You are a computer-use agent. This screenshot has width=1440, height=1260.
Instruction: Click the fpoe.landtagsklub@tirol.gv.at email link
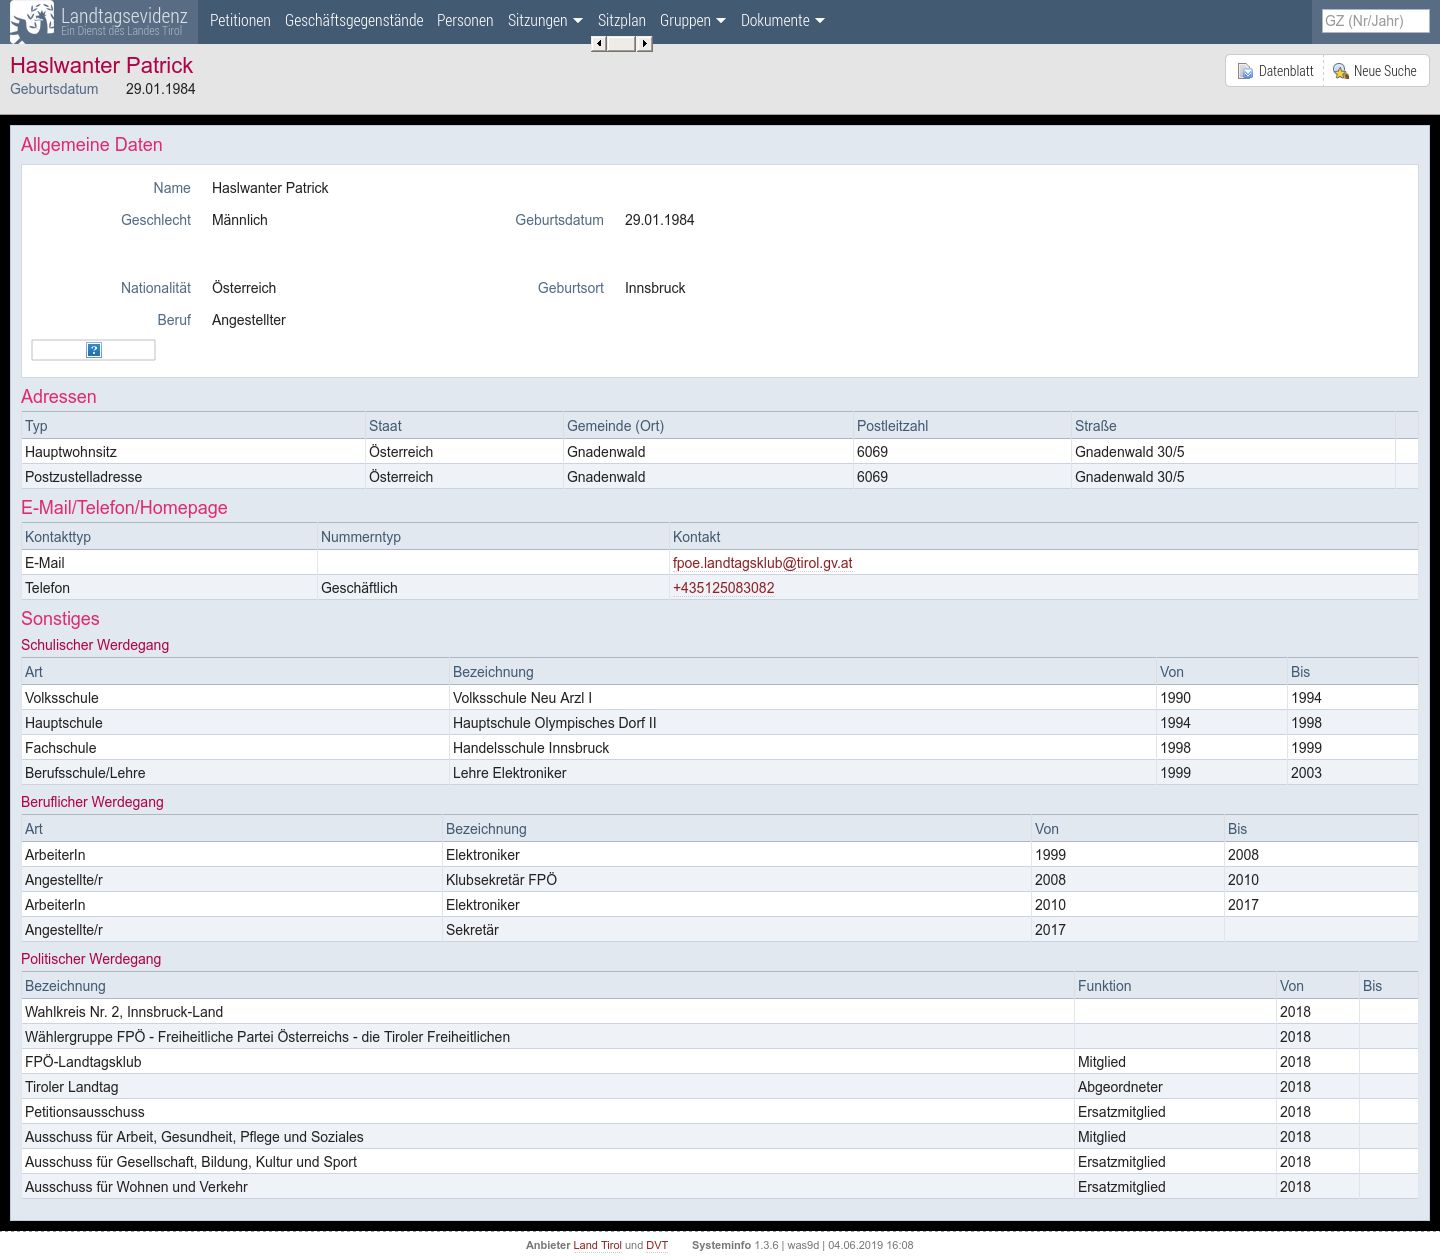[x=762, y=563]
